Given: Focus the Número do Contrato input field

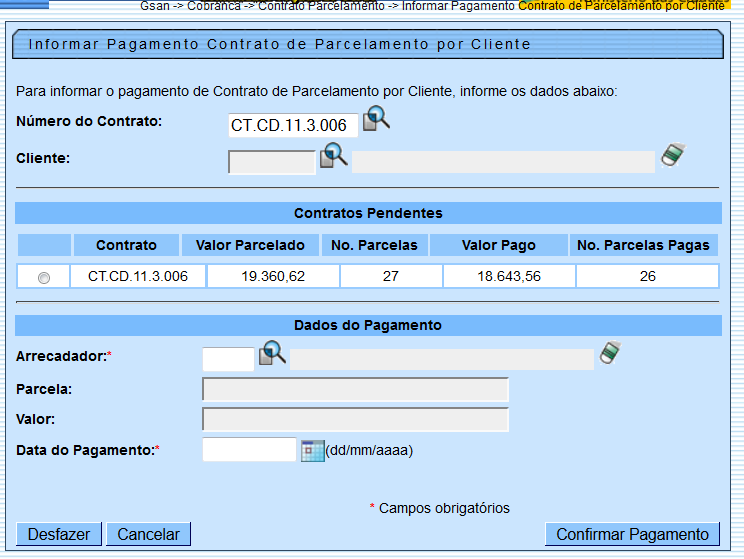Looking at the screenshot, I should click(x=292, y=125).
